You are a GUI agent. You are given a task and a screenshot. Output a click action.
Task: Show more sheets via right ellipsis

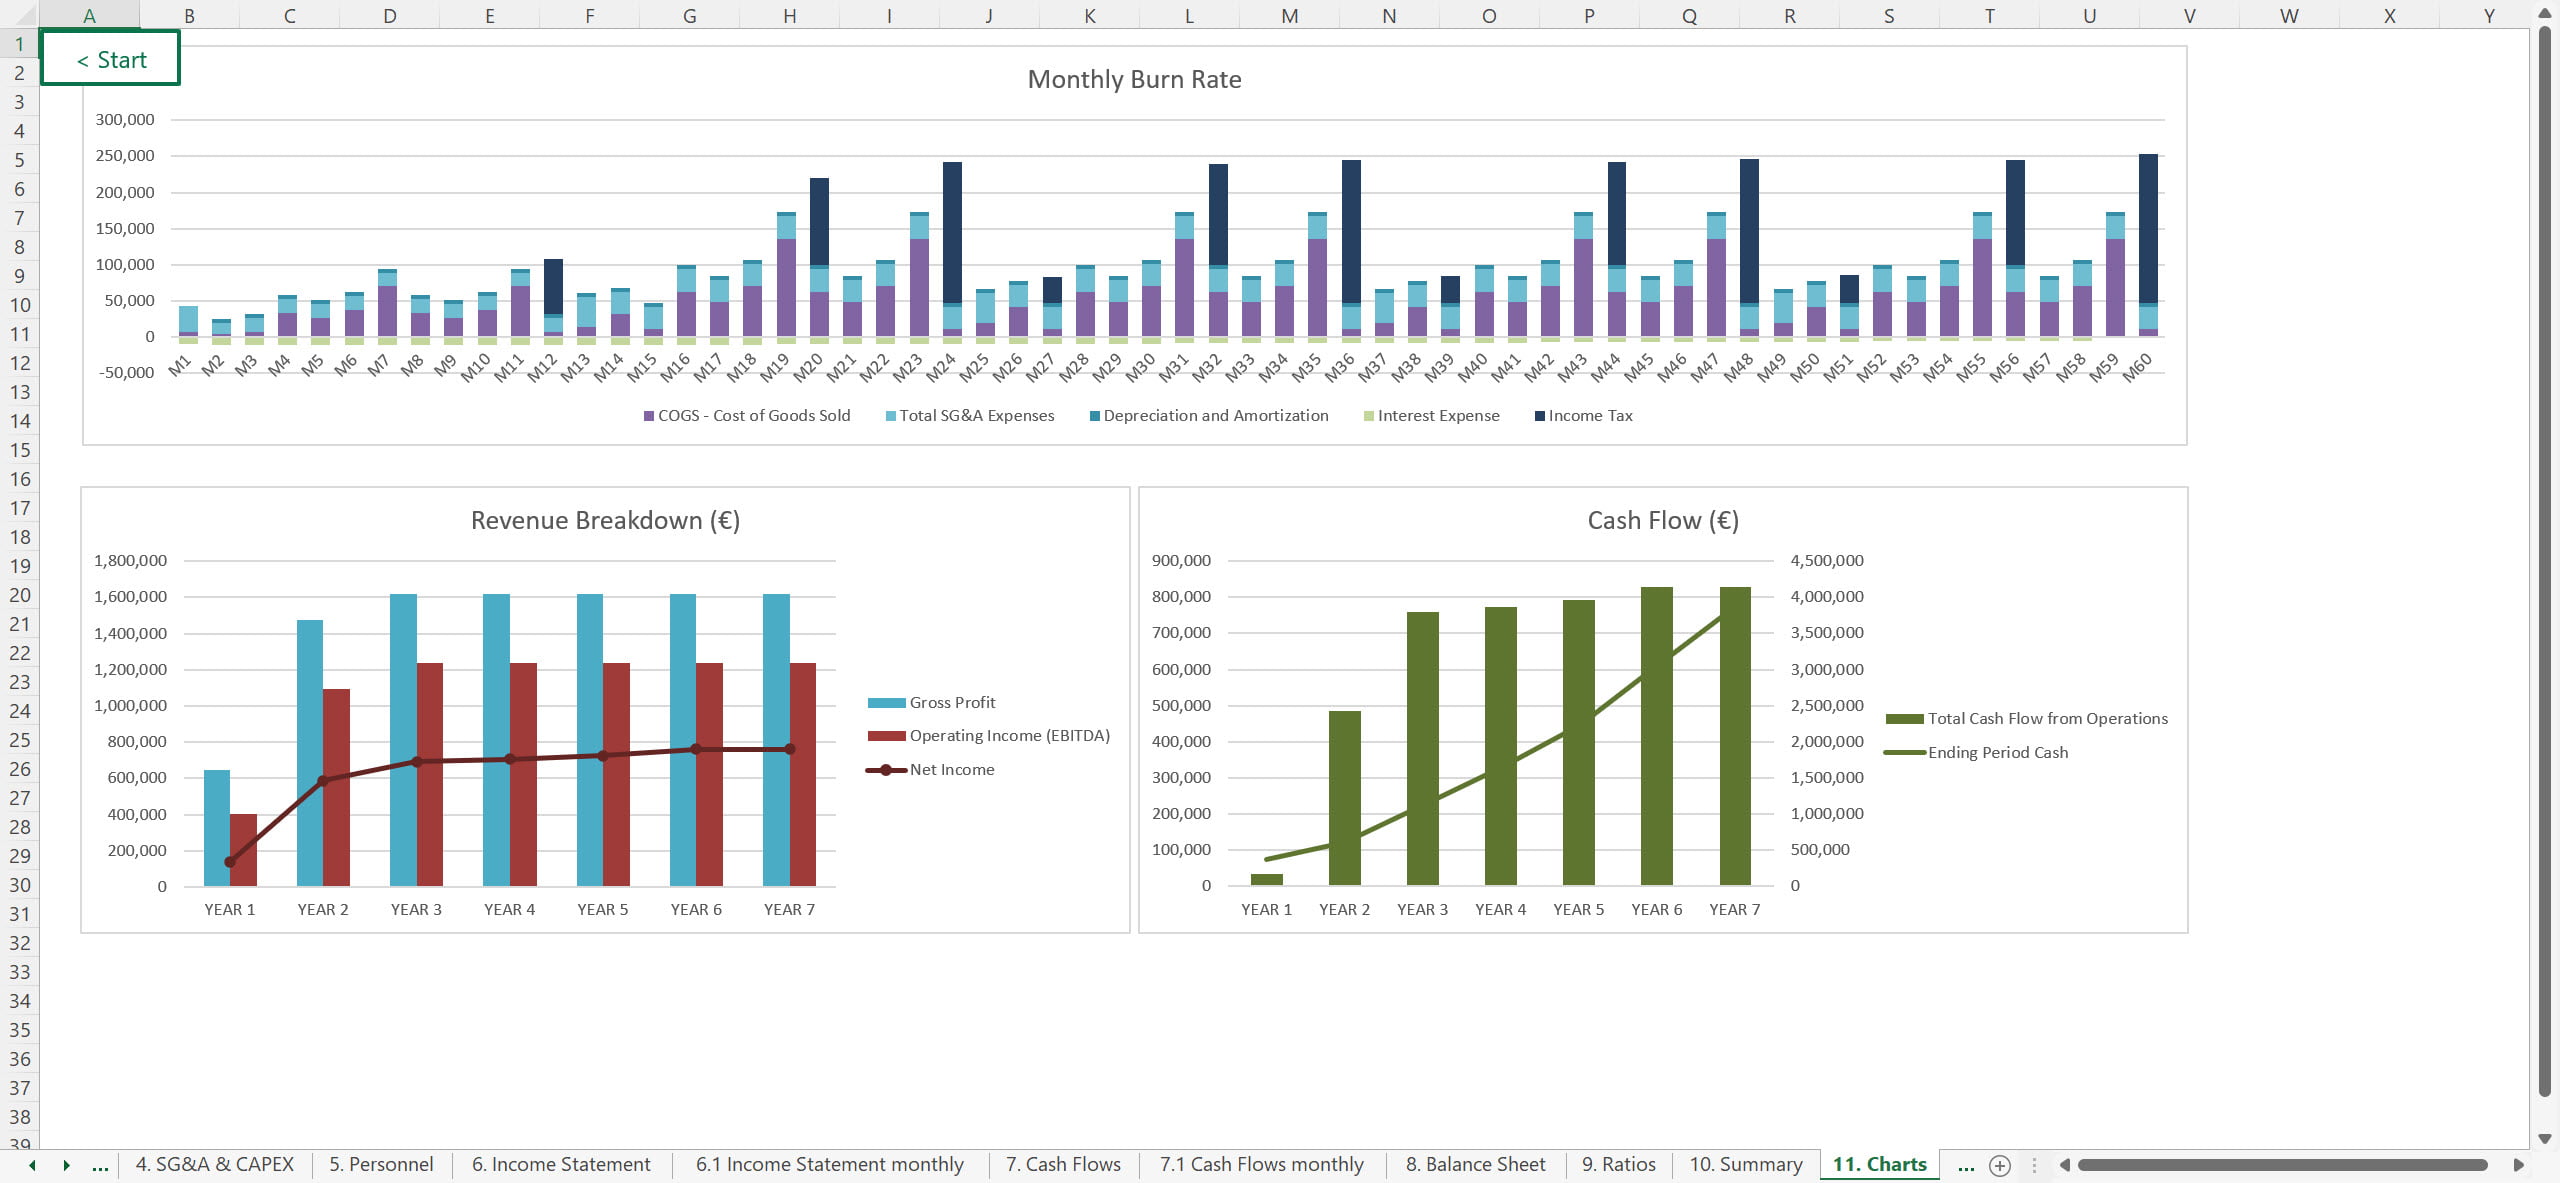point(1966,1165)
